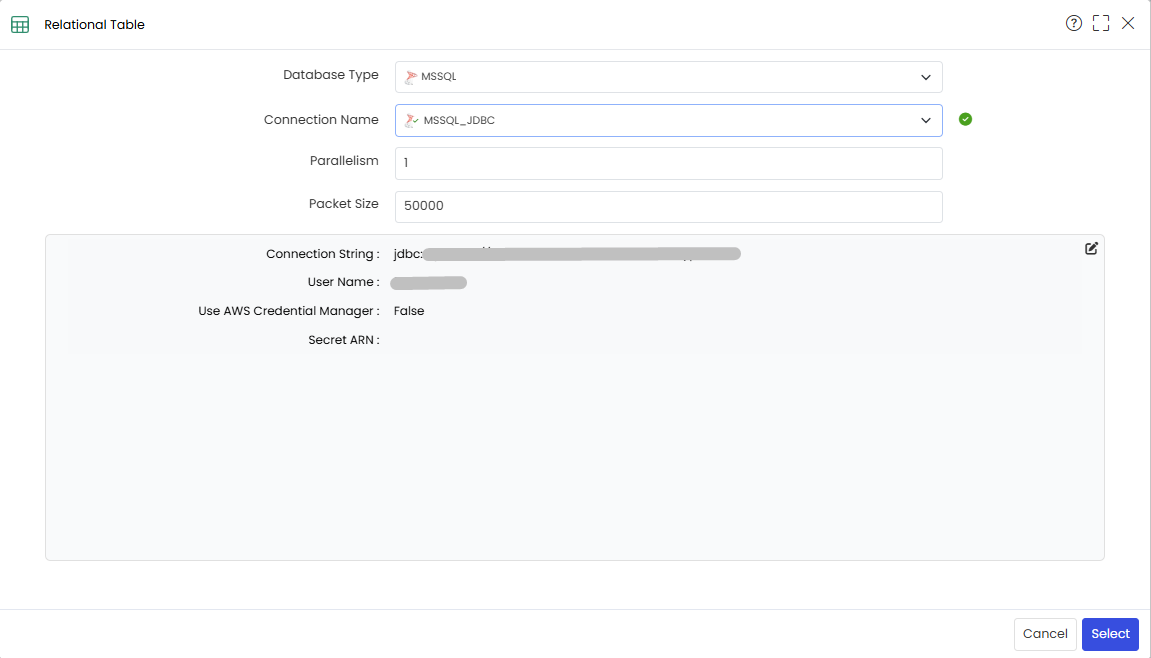Click the 'Relational Table' title text
Viewport: 1151px width, 658px height.
[x=94, y=24]
